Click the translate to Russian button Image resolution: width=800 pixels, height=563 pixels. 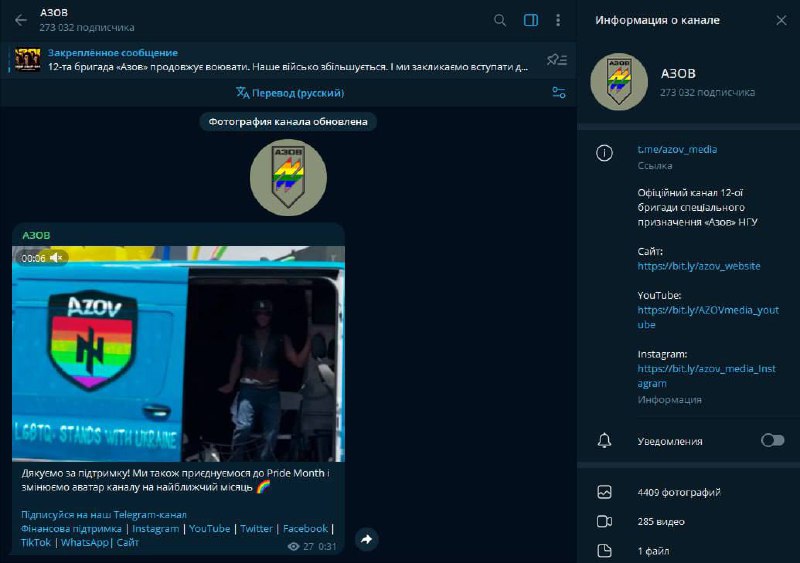click(290, 93)
